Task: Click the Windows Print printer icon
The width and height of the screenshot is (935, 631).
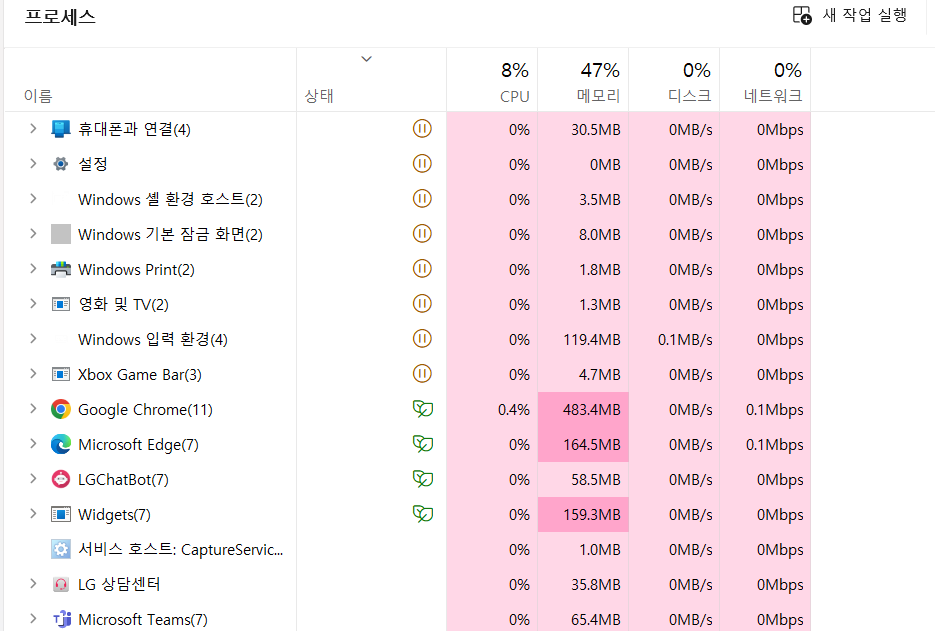Action: (x=61, y=269)
